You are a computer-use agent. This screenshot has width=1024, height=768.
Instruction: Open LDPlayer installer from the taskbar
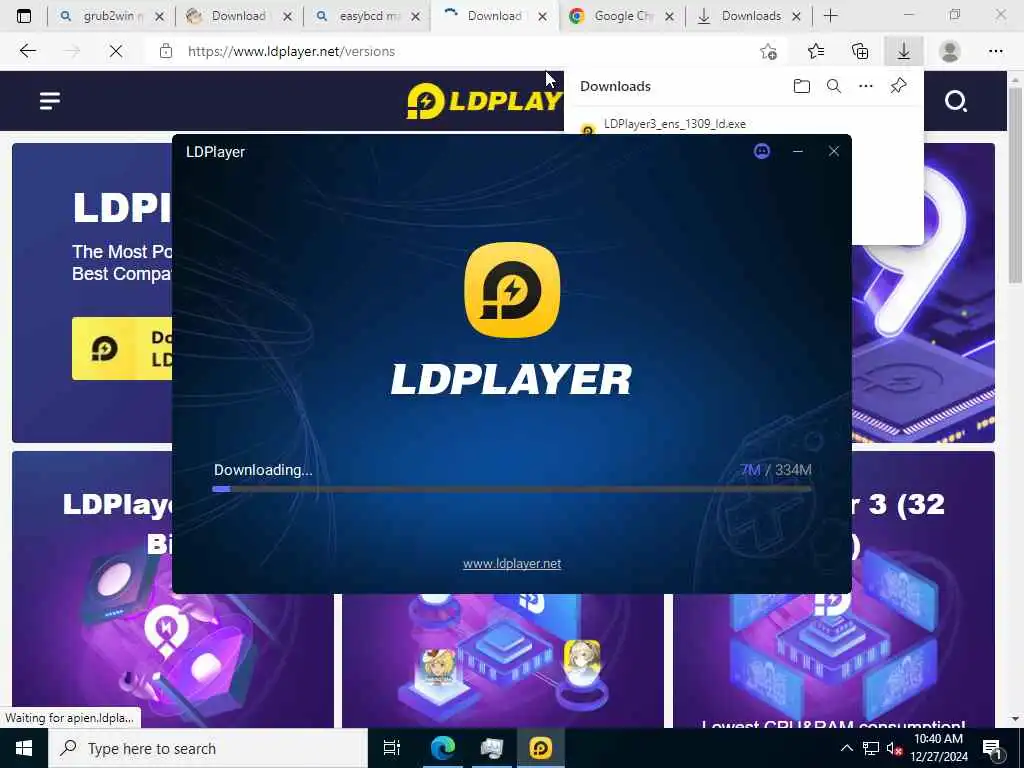[x=541, y=748]
